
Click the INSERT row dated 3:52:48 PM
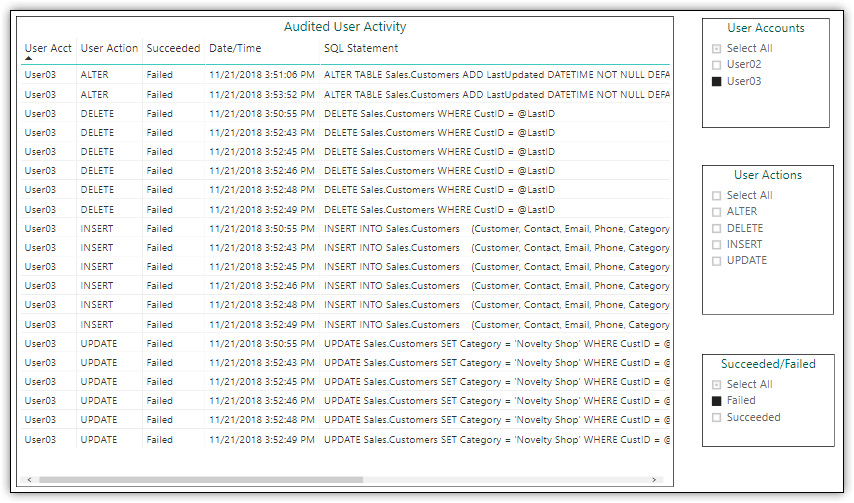pos(345,305)
